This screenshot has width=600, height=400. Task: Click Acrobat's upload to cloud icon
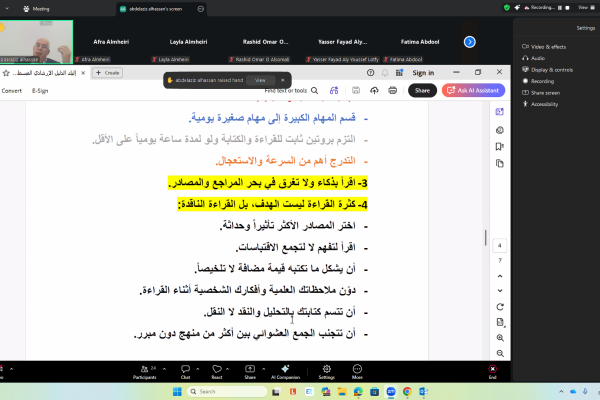tap(374, 90)
